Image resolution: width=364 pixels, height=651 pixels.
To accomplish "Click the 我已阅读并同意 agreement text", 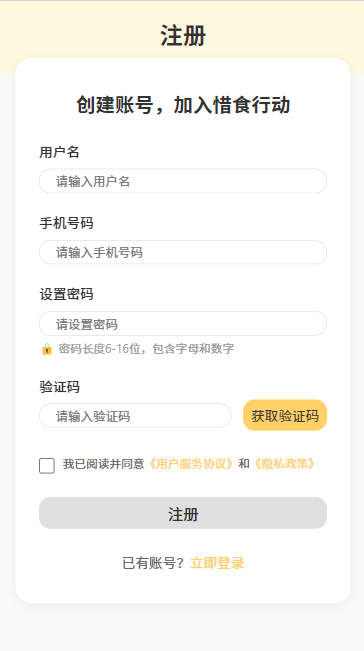I will click(x=103, y=464).
